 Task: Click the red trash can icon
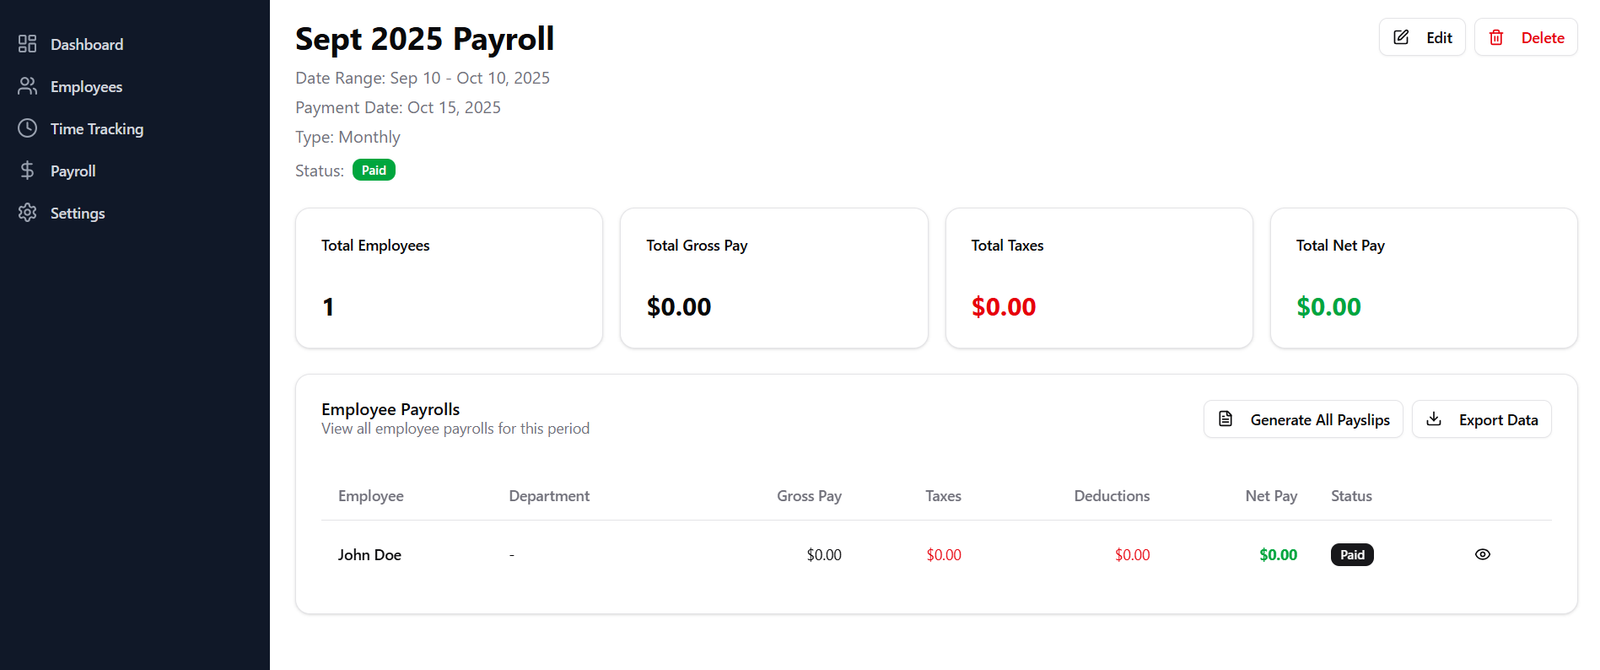coord(1496,37)
